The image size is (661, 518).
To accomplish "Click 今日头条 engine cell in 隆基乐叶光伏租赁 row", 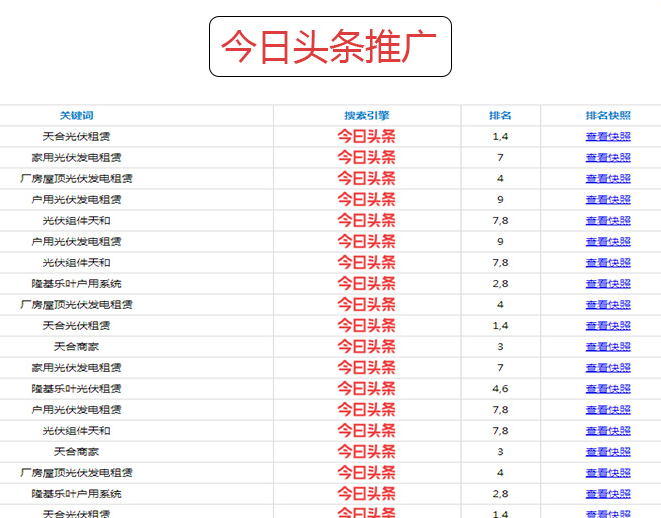I will (x=366, y=389).
